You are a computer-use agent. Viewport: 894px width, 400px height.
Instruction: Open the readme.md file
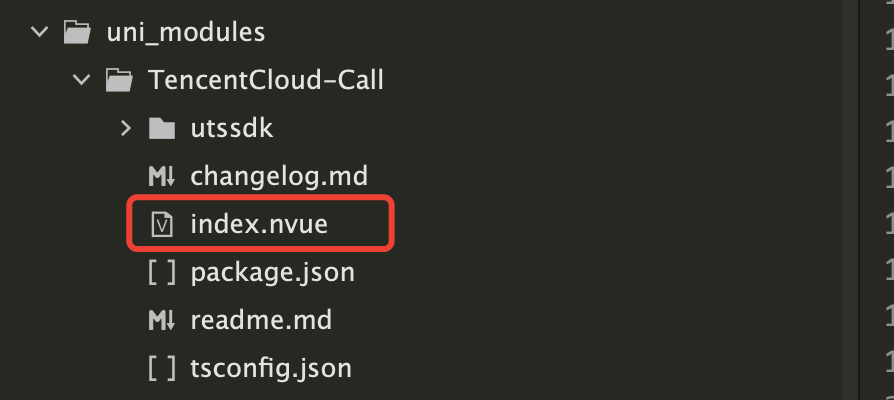tap(261, 320)
